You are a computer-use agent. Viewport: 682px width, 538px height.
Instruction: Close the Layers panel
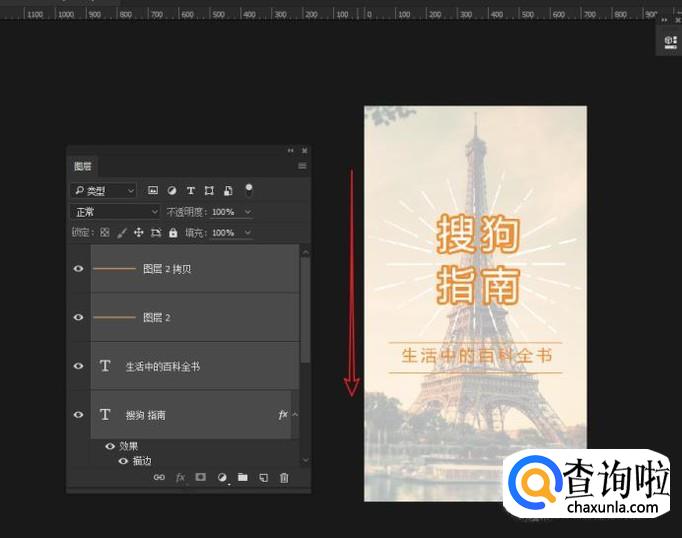[x=304, y=150]
